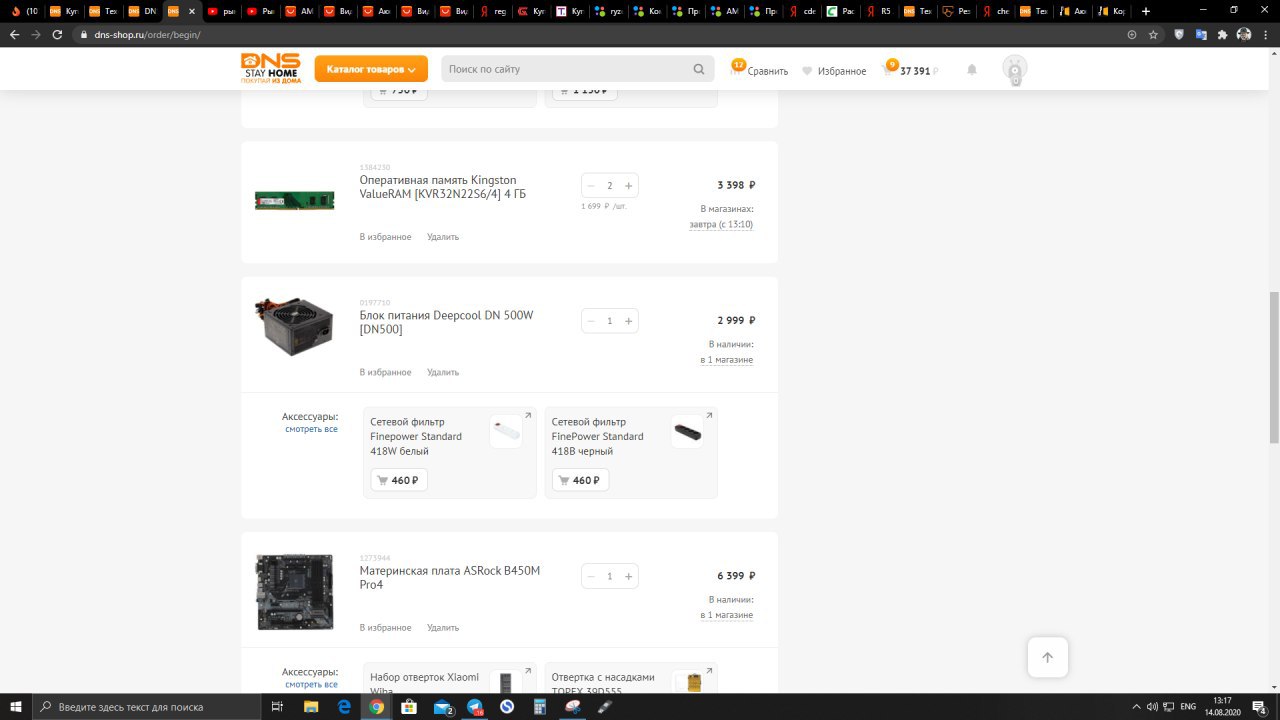Open Deepcool power supply thumbnail
The height and width of the screenshot is (720, 1280).
[x=294, y=326]
